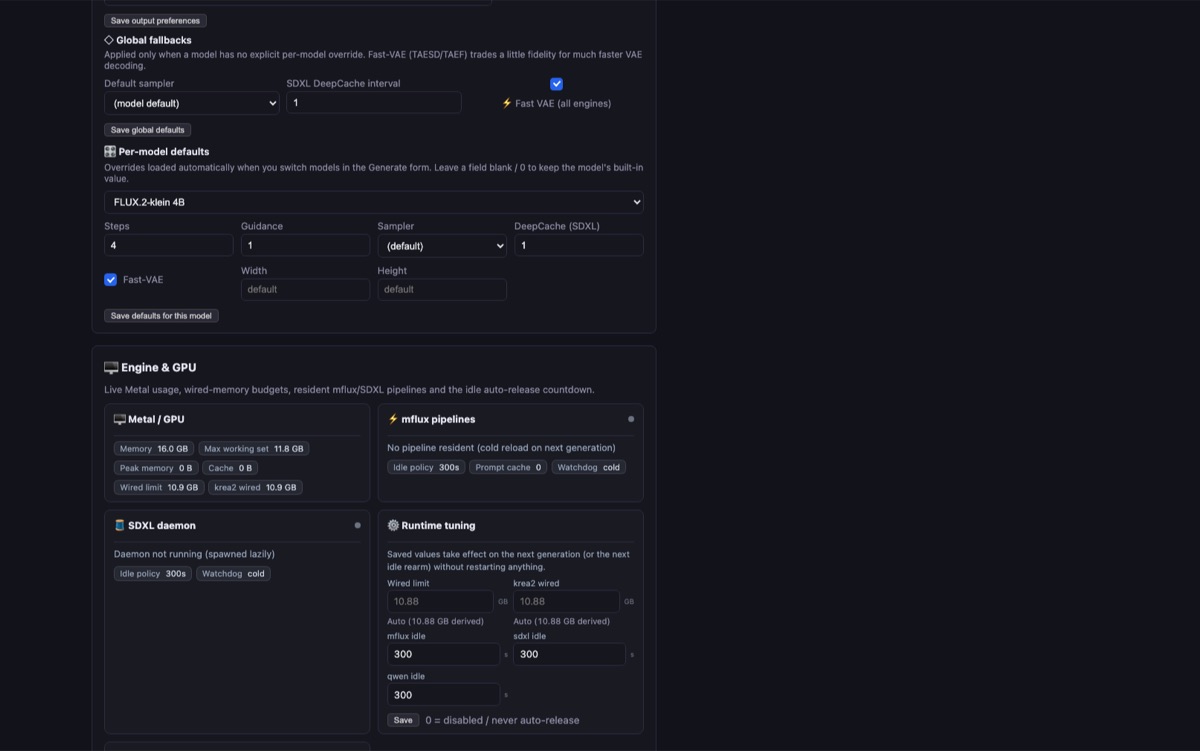Screen dimensions: 1200x751
Task: Focus the Height input field
Action: [x=442, y=289]
